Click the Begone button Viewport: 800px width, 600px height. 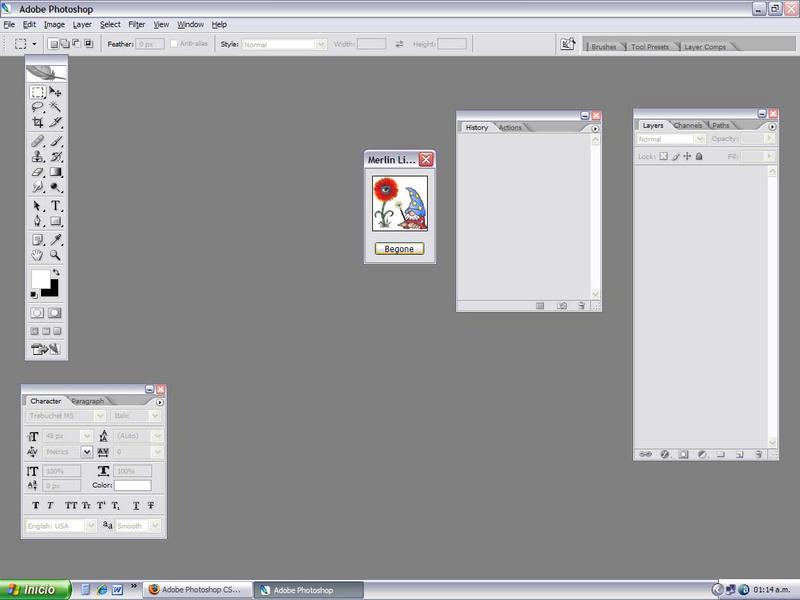click(399, 248)
